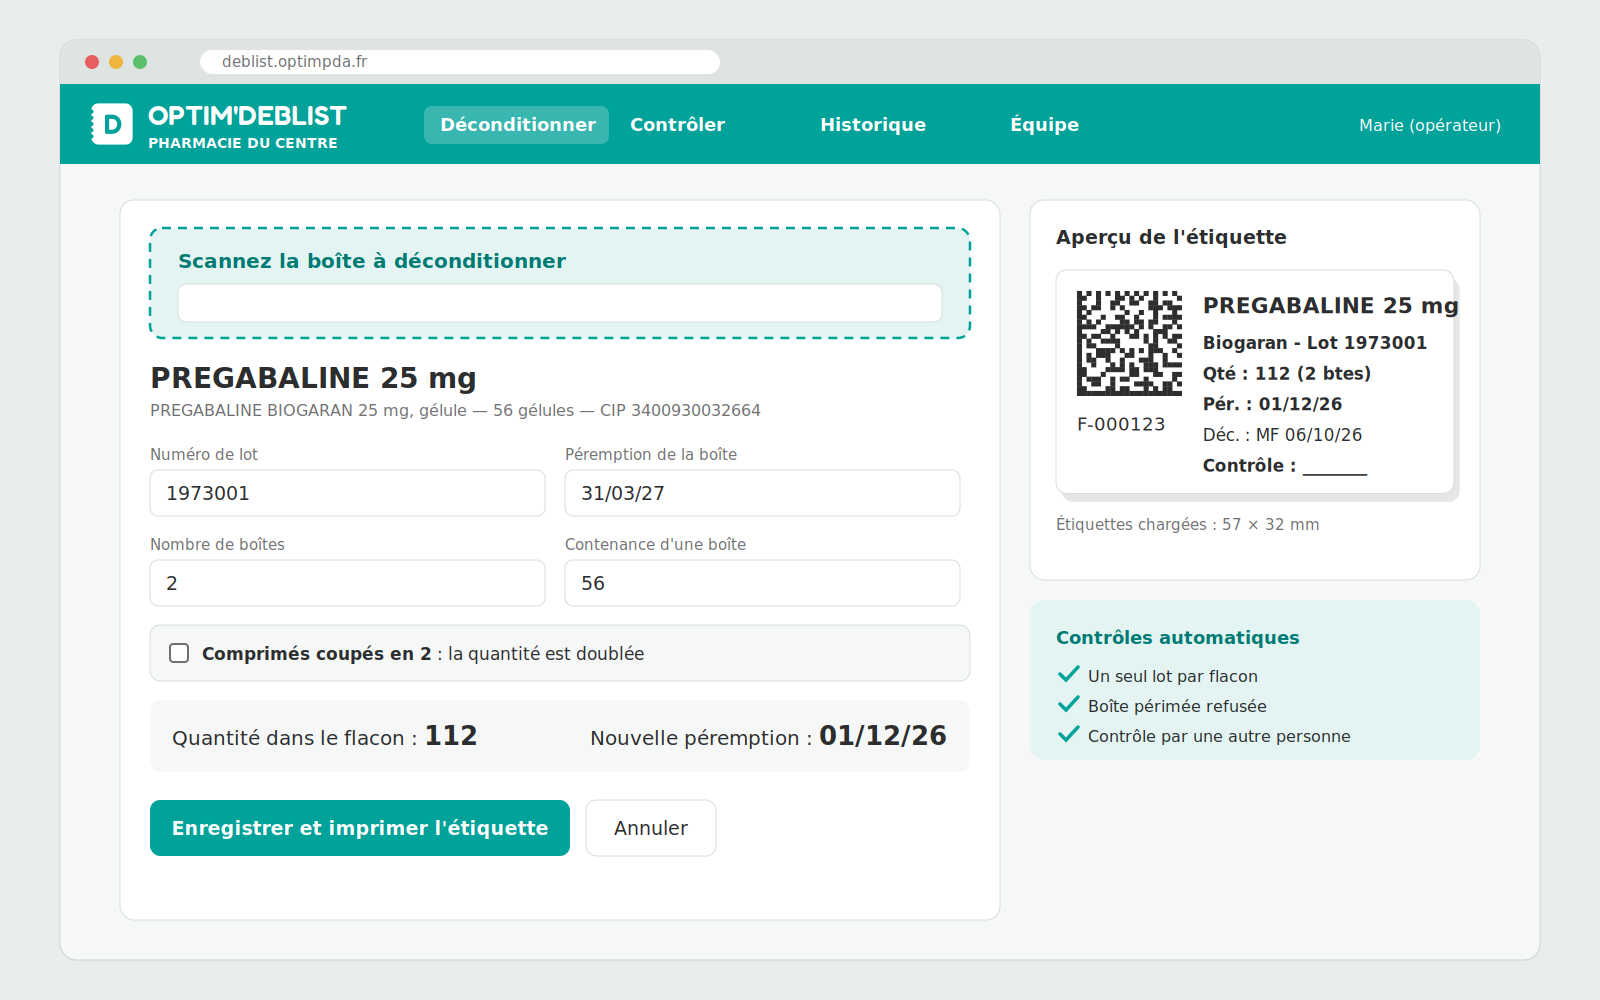1600x1000 pixels.
Task: Click the Optim'Deblist logo icon
Action: [112, 124]
